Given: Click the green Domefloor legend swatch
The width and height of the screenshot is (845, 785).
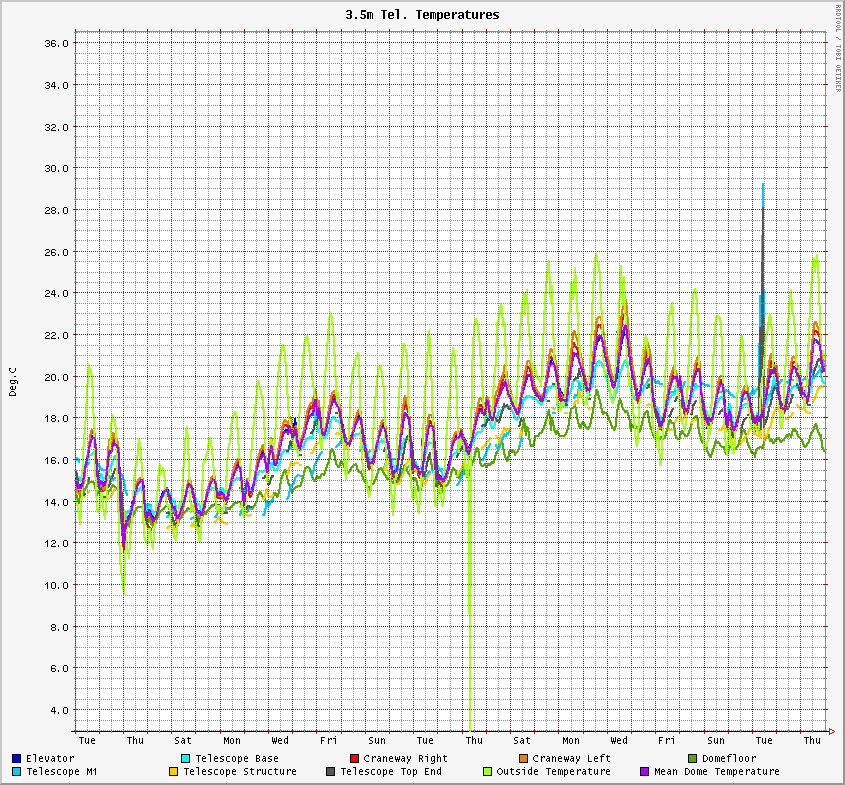Looking at the screenshot, I should pos(692,759).
